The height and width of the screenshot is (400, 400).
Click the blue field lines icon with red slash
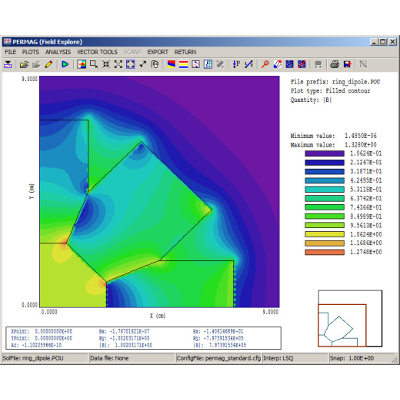(302, 64)
